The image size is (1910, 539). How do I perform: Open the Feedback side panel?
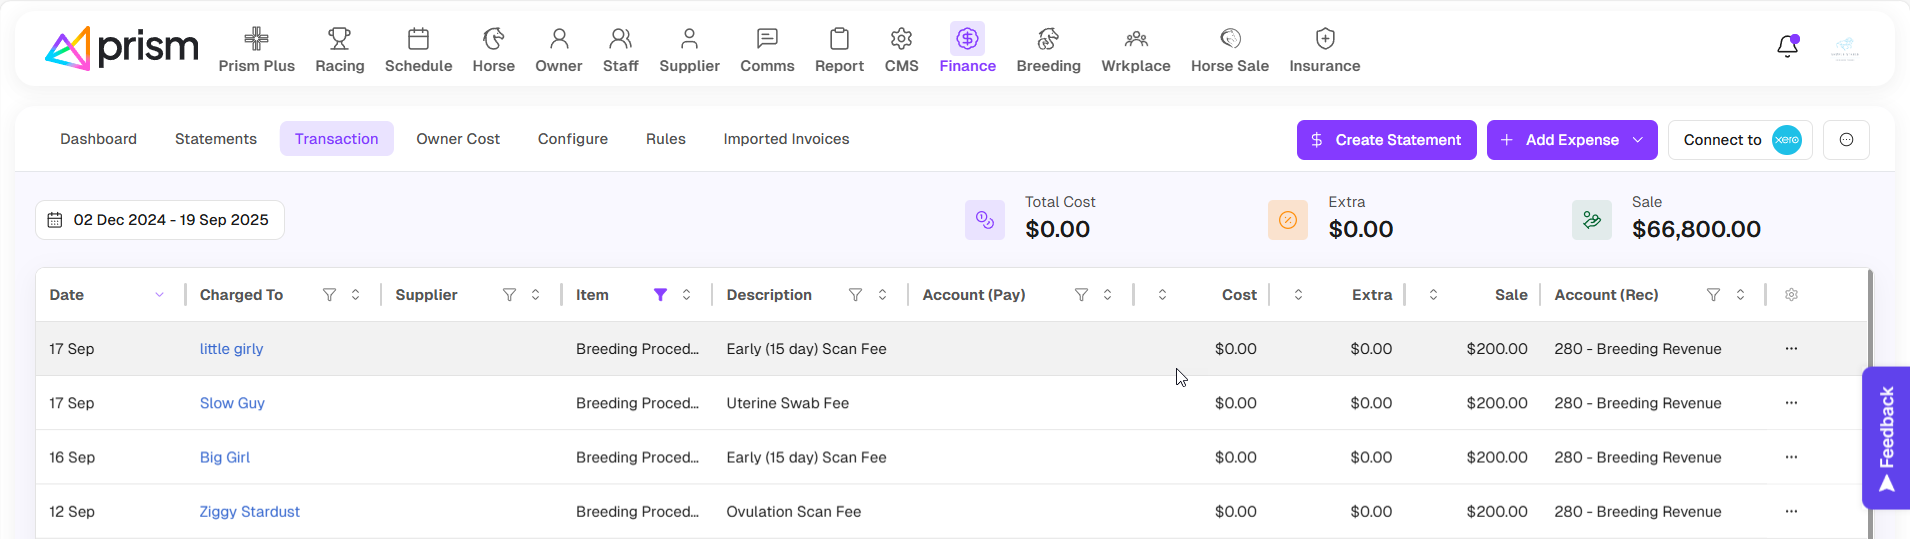point(1886,438)
